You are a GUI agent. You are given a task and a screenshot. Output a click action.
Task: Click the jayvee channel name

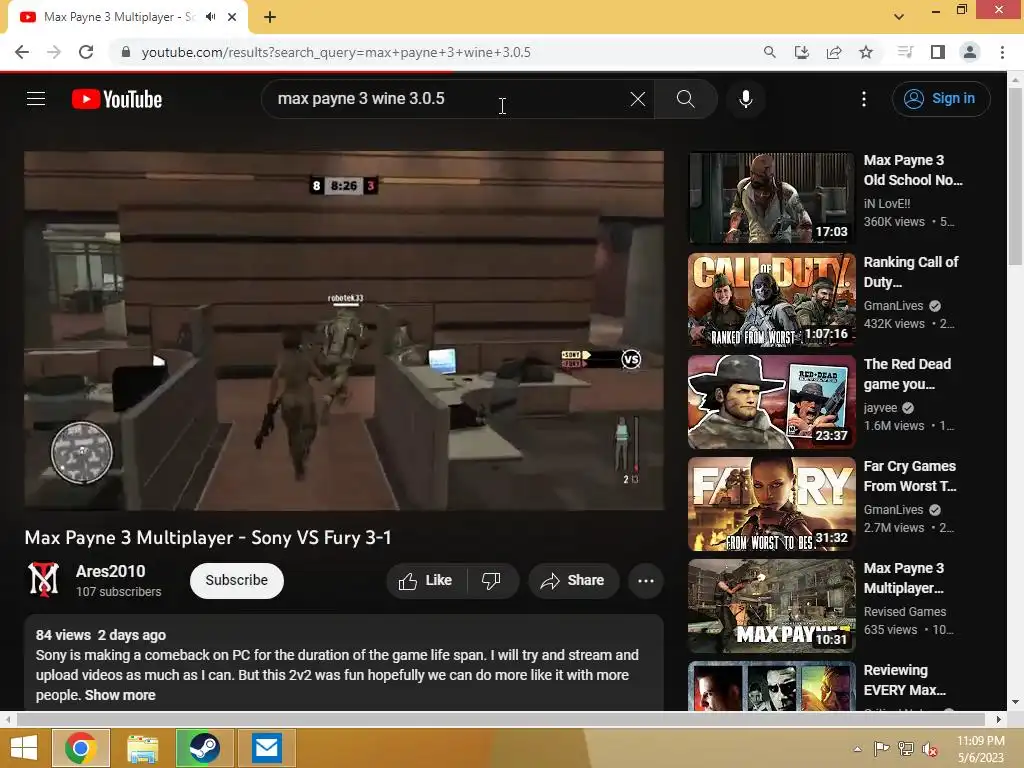880,408
